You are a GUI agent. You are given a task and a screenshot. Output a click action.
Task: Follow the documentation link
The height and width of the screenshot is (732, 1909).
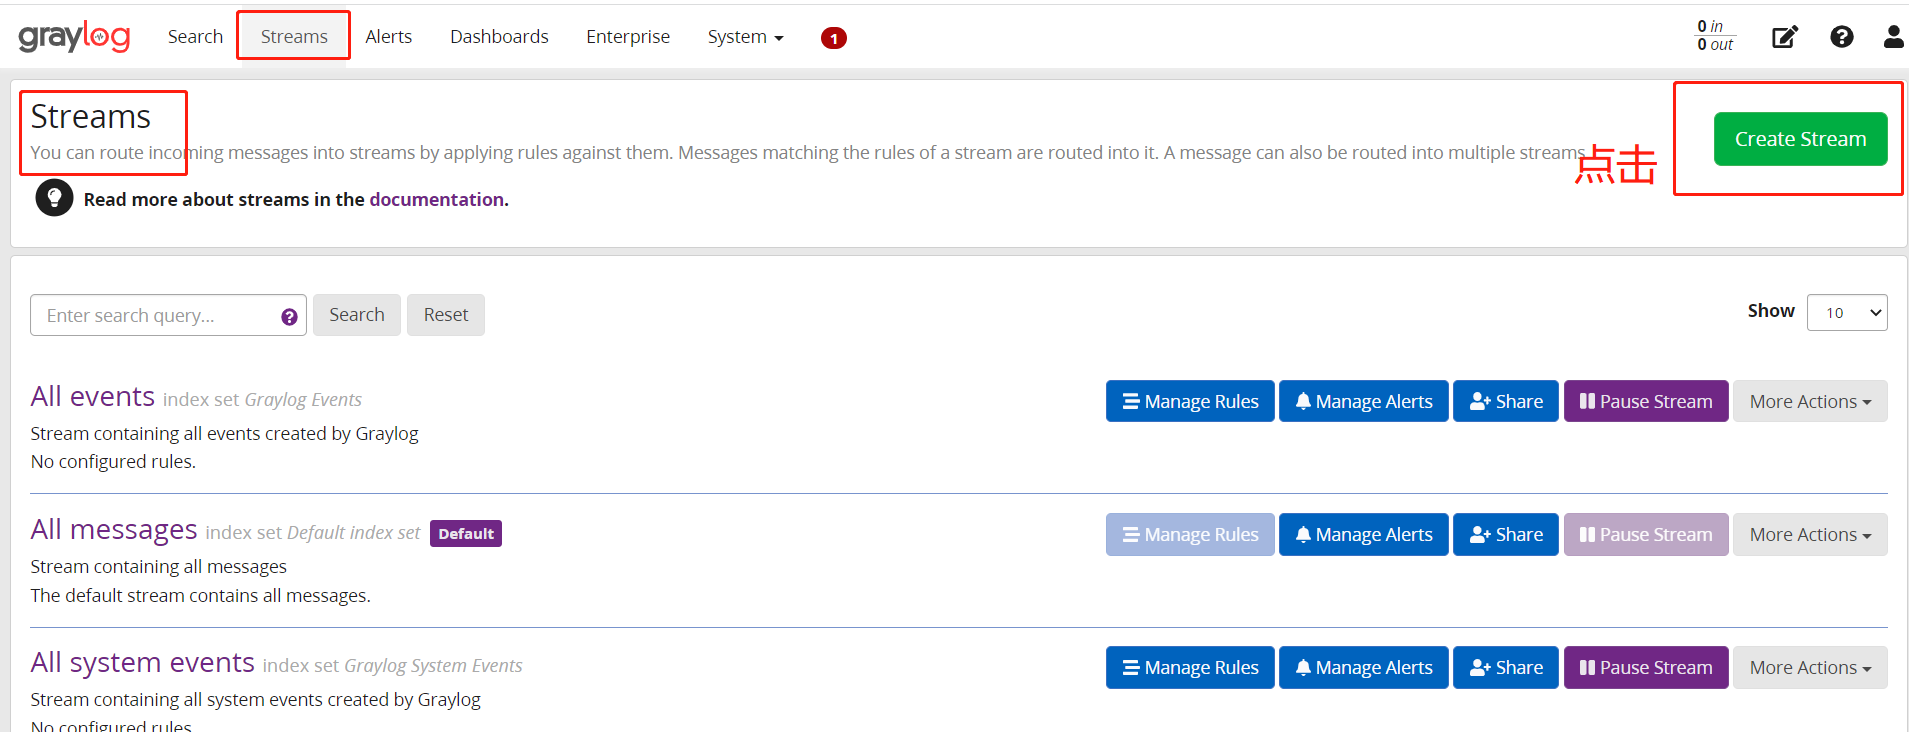(436, 199)
